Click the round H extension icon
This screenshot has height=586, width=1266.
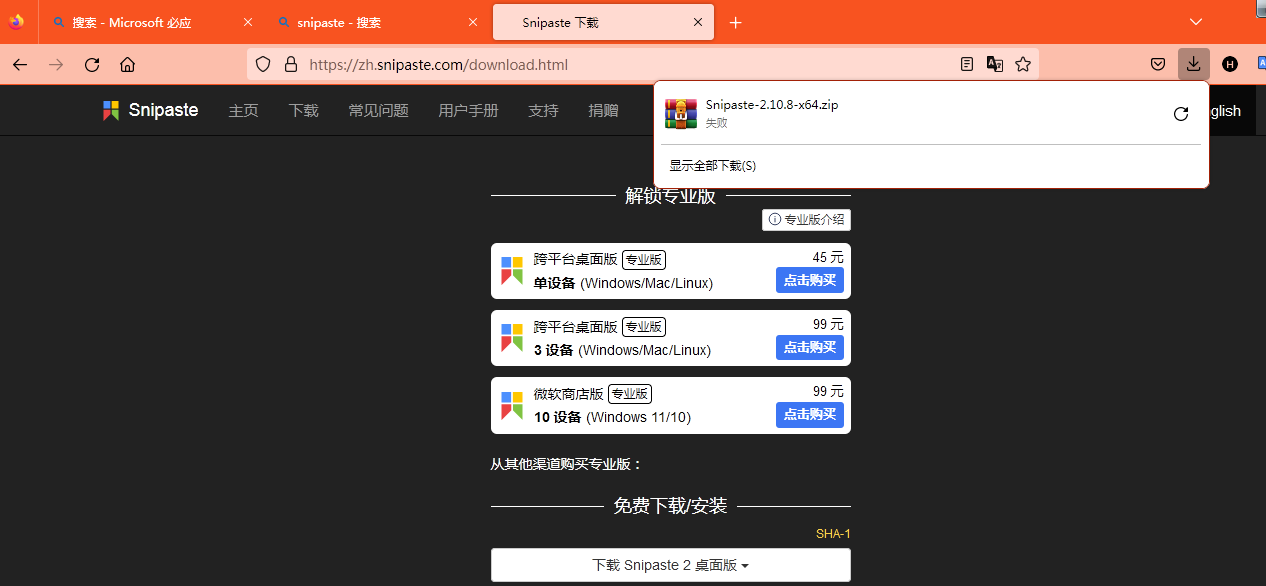pyautogui.click(x=1230, y=65)
